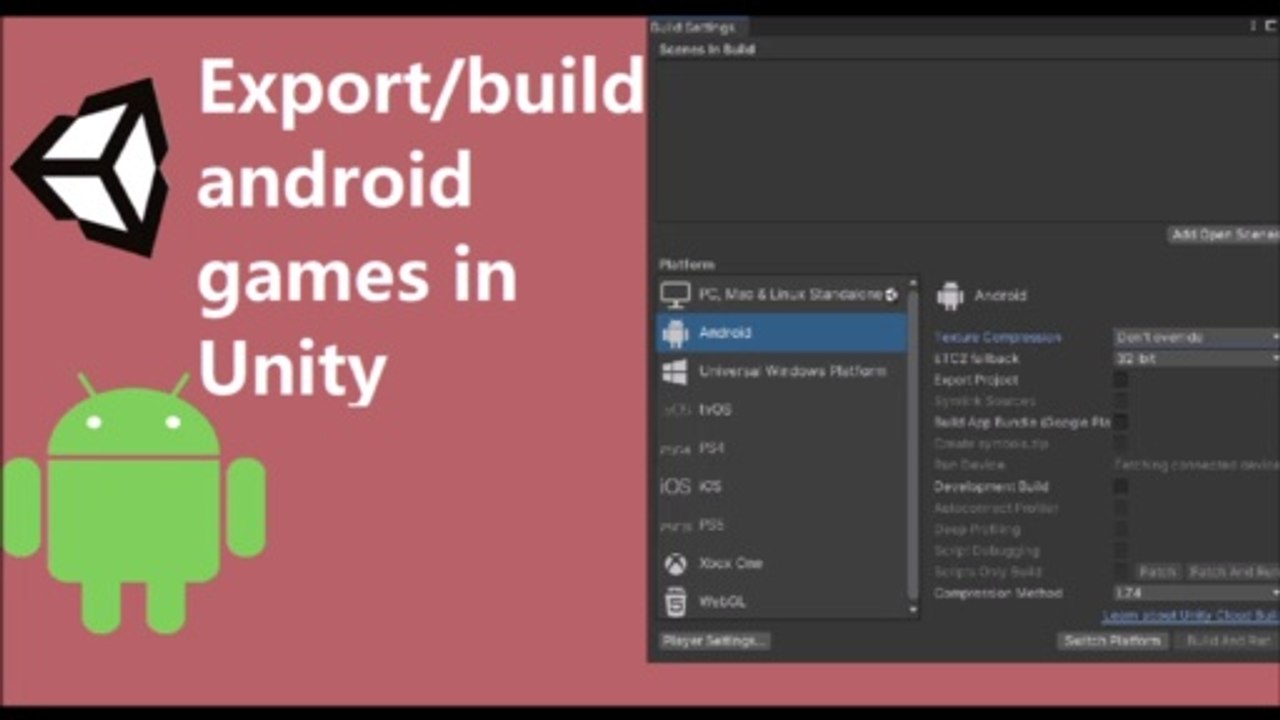Open the Build Settings window kebab menu
The image size is (1280, 720).
pos(1254,26)
